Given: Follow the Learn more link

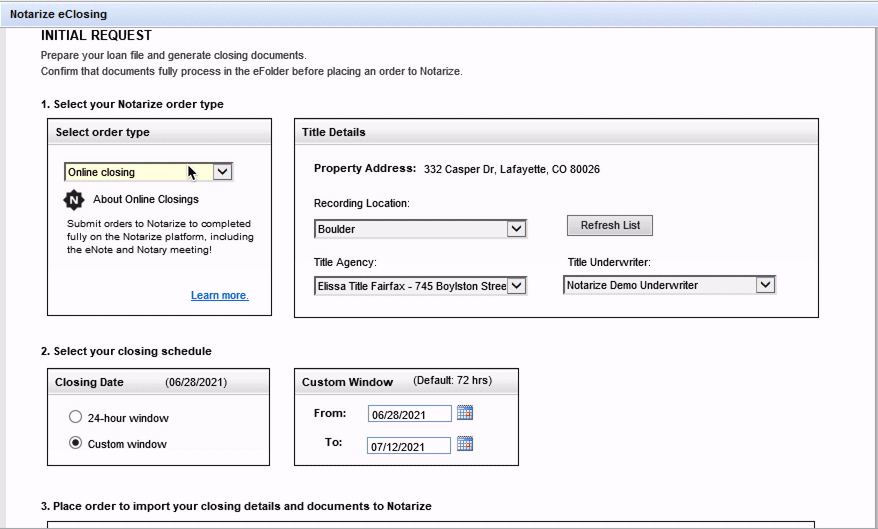Looking at the screenshot, I should point(220,295).
